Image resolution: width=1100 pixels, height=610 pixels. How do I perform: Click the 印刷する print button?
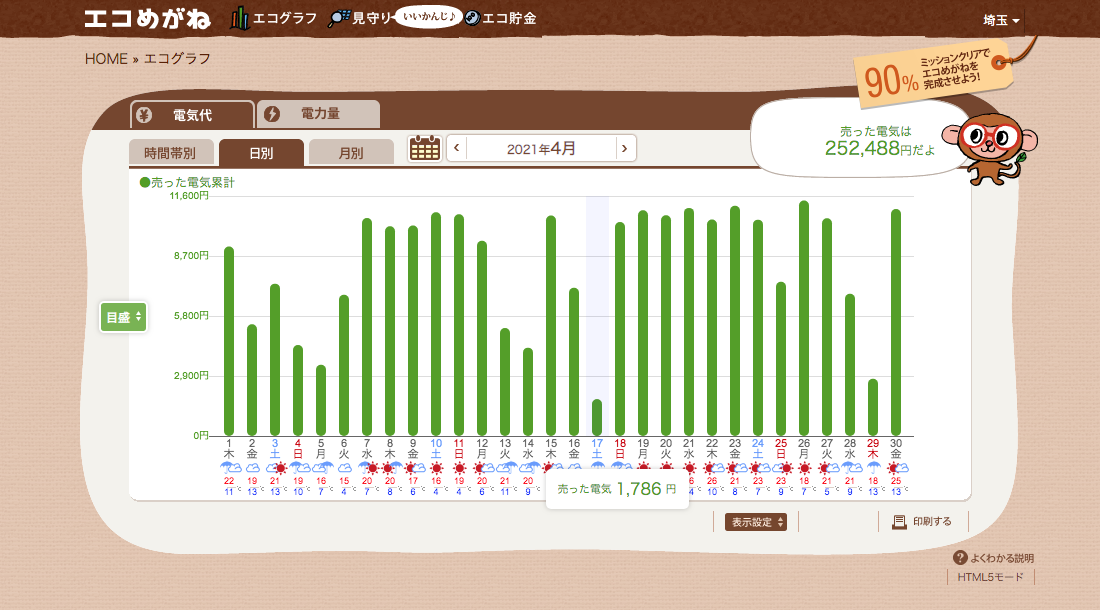[x=923, y=522]
